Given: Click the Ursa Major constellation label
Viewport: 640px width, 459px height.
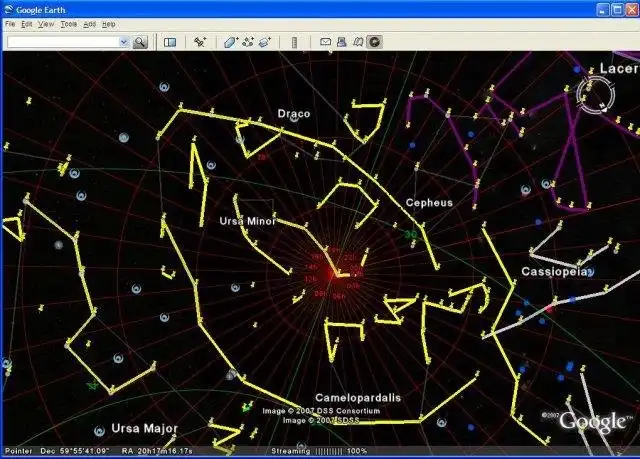Looking at the screenshot, I should tap(144, 428).
